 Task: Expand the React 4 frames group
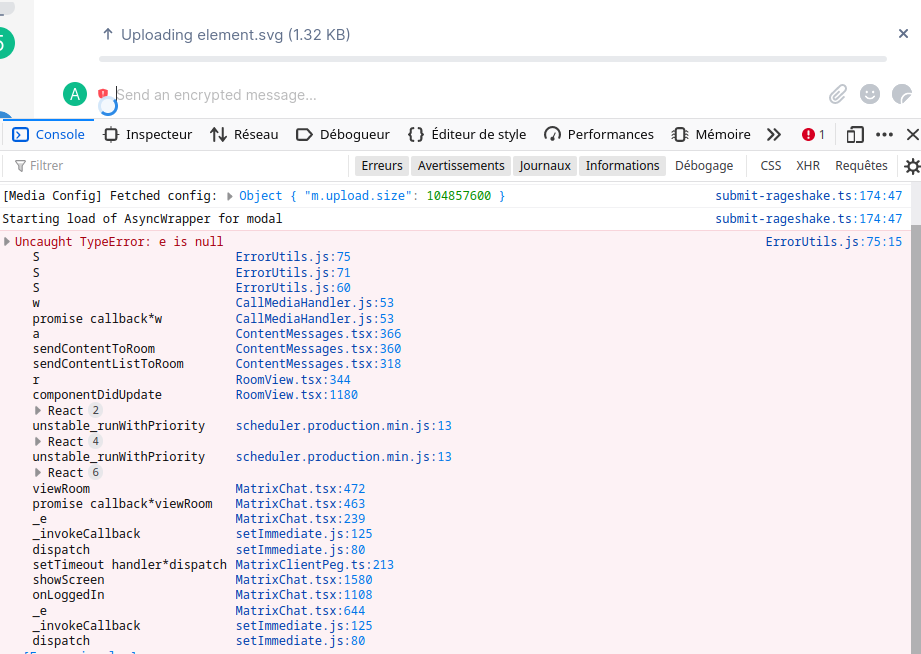pyautogui.click(x=38, y=441)
